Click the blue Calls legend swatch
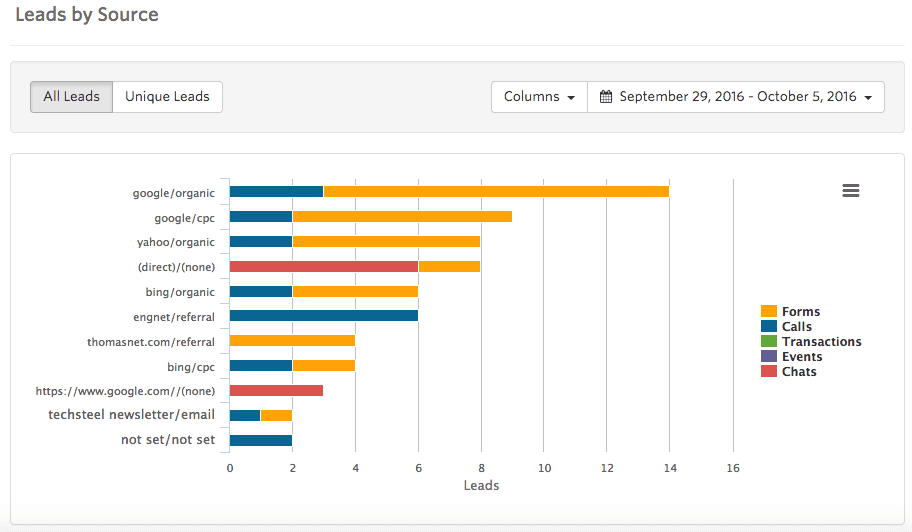 click(x=769, y=326)
